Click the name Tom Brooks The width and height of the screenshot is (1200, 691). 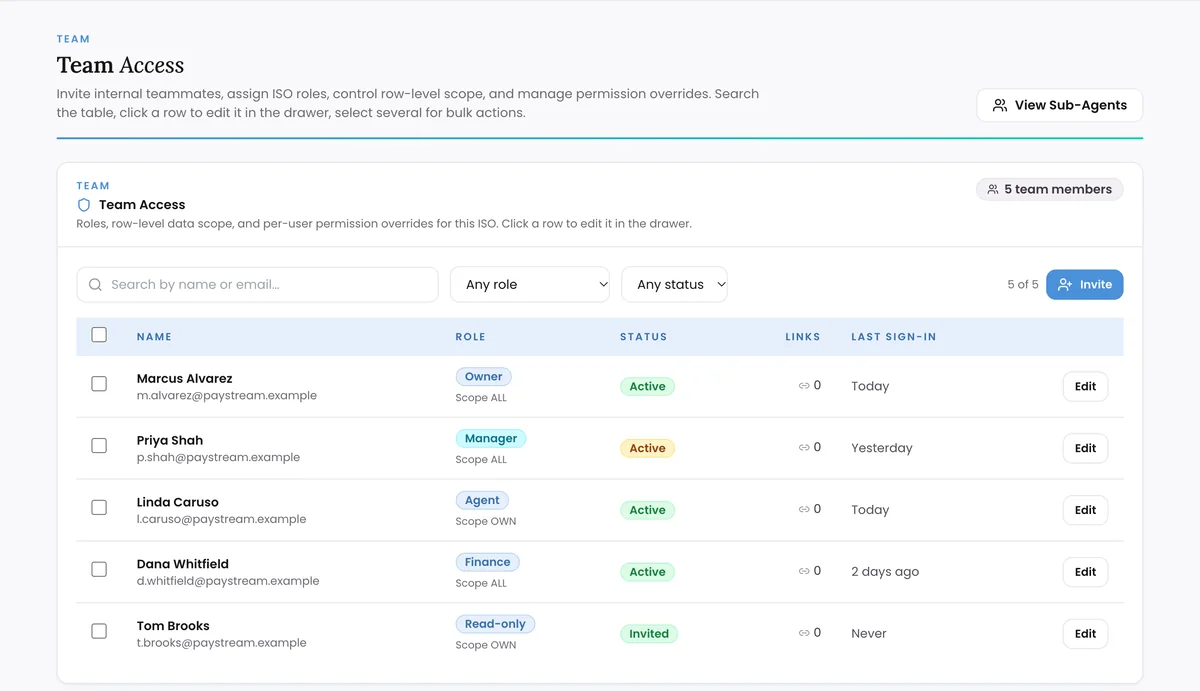(x=173, y=626)
